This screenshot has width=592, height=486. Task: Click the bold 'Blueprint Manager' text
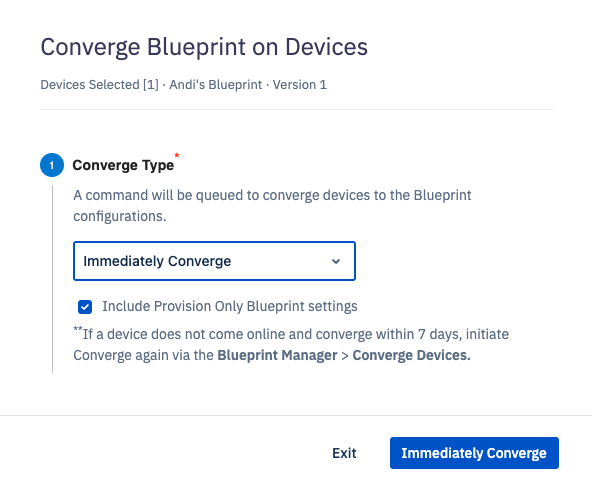(x=277, y=355)
